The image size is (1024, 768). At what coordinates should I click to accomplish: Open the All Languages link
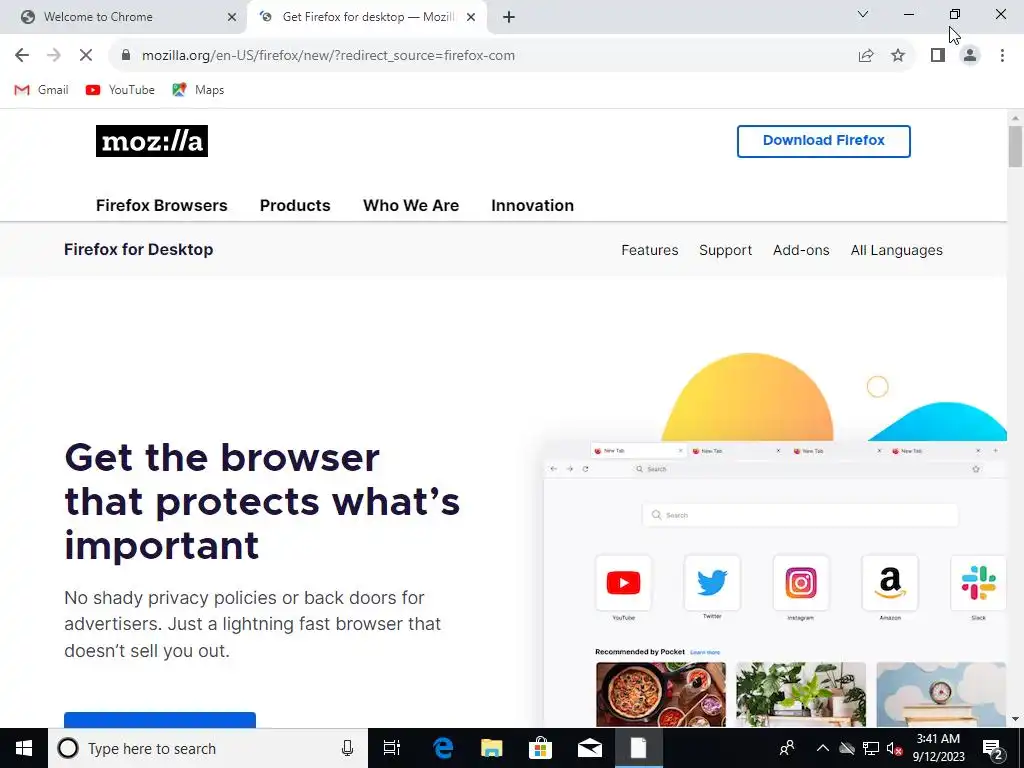pos(897,250)
